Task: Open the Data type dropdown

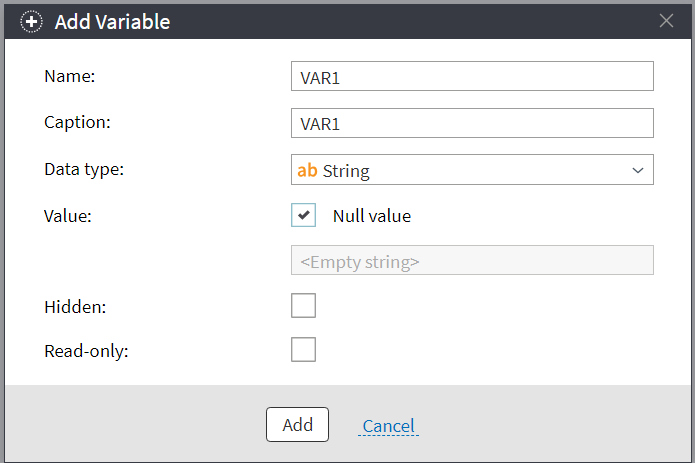Action: (472, 170)
